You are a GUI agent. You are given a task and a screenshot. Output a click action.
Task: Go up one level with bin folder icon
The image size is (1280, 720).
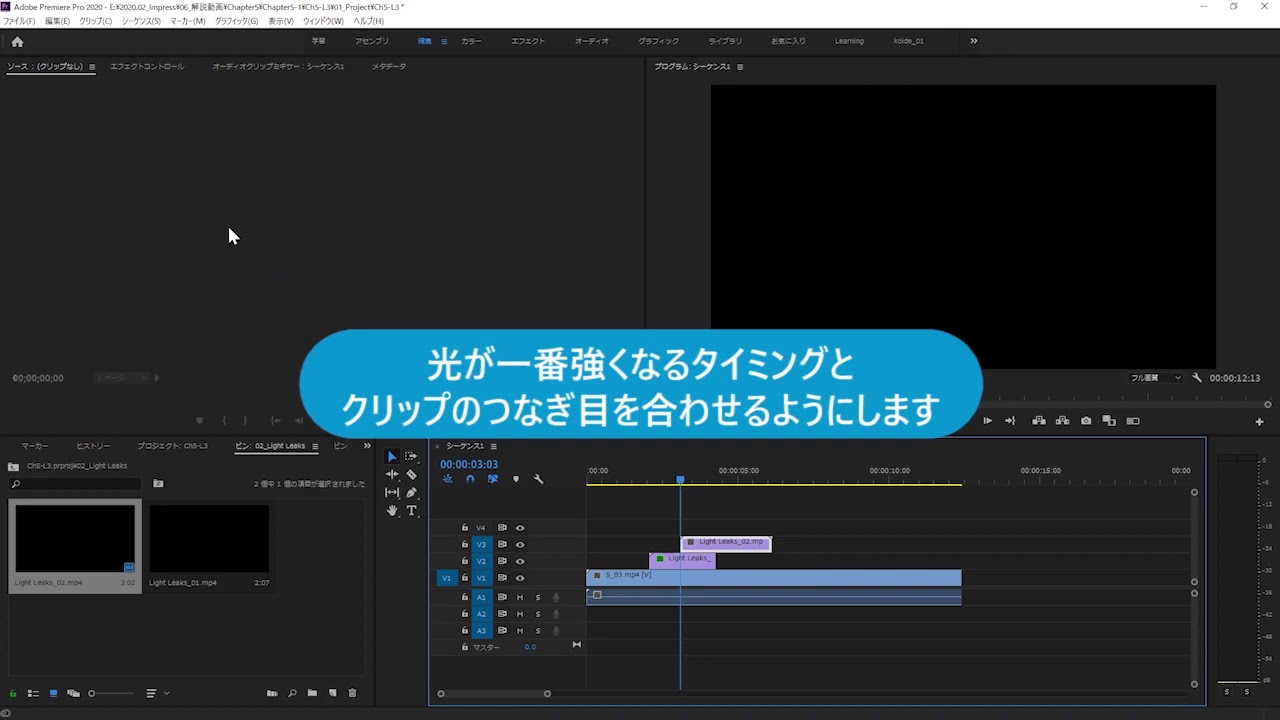pos(13,466)
